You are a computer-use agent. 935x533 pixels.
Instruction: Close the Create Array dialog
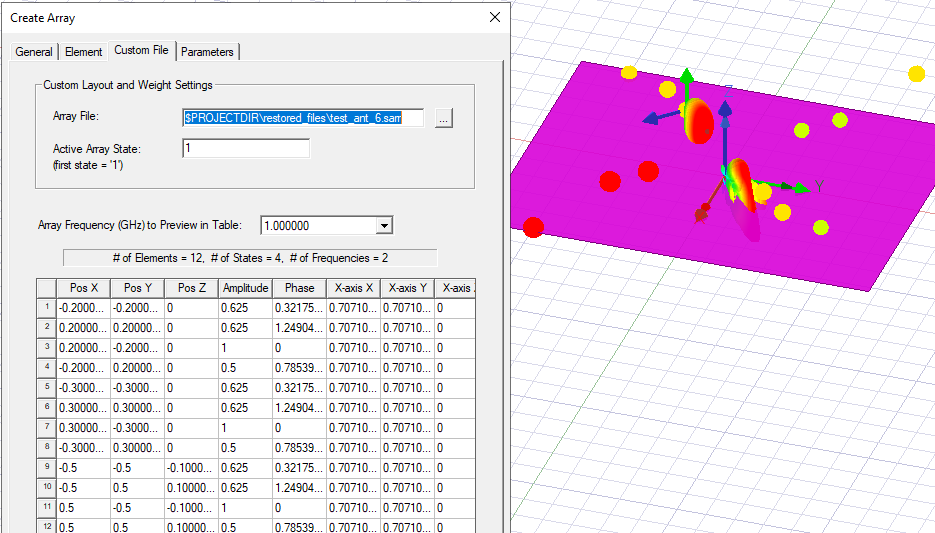coord(494,17)
